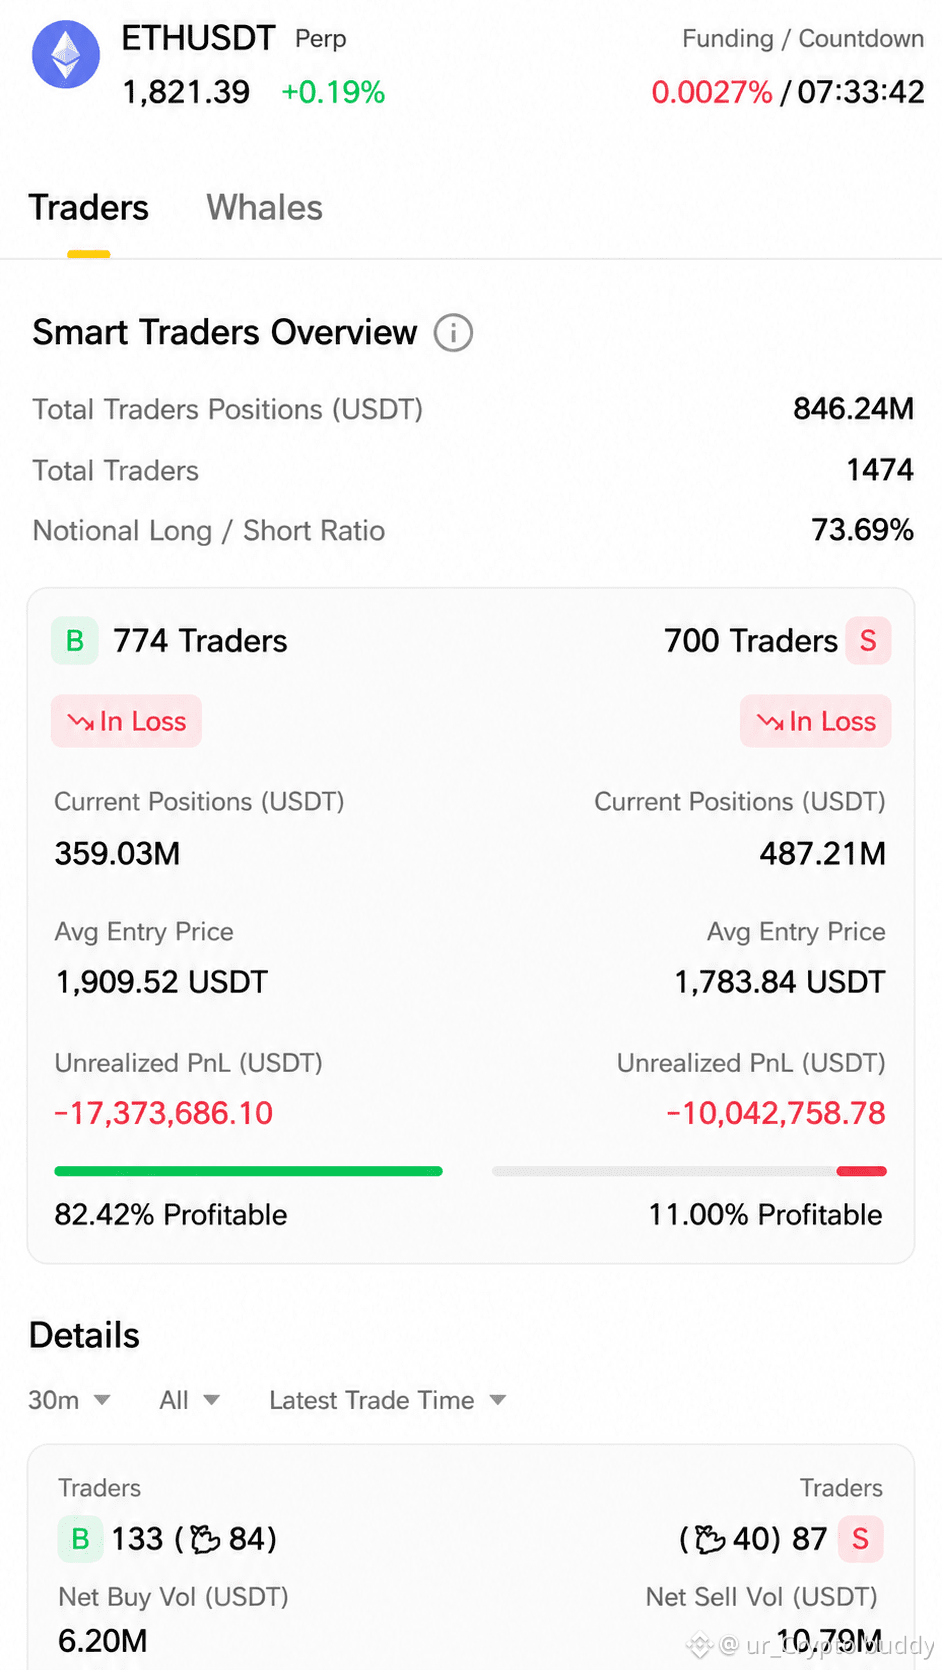Click the red 0.0027% funding rate value

712,92
